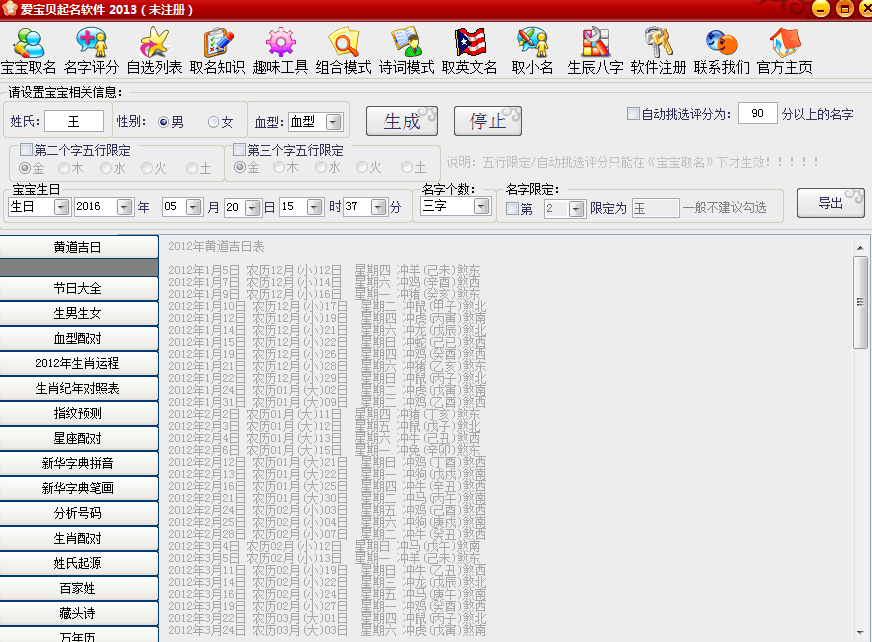Toggle the 名字限定 第 checkbox
Viewport: 872px width, 642px height.
point(512,209)
